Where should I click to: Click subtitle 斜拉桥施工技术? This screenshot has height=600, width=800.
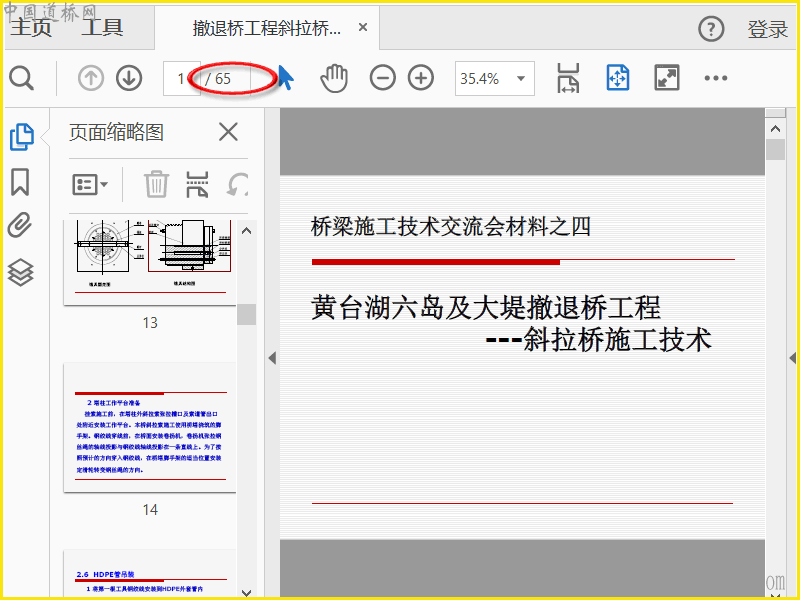click(x=617, y=339)
